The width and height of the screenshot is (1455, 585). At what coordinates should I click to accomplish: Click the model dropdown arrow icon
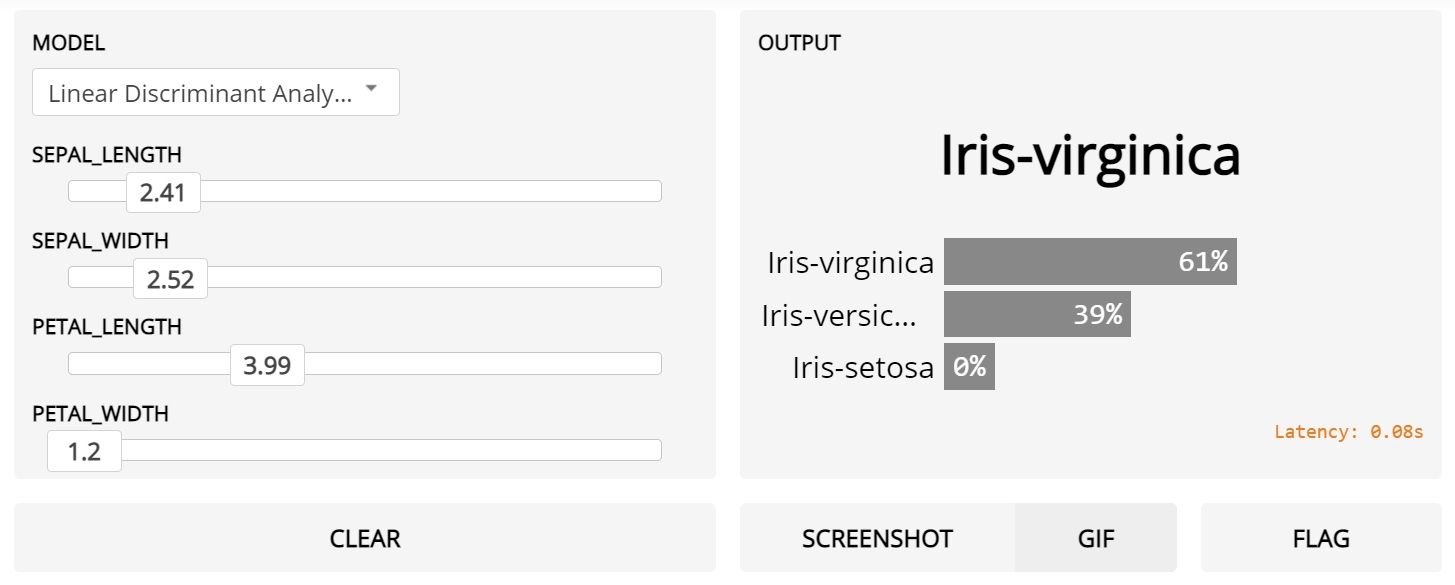tap(371, 89)
